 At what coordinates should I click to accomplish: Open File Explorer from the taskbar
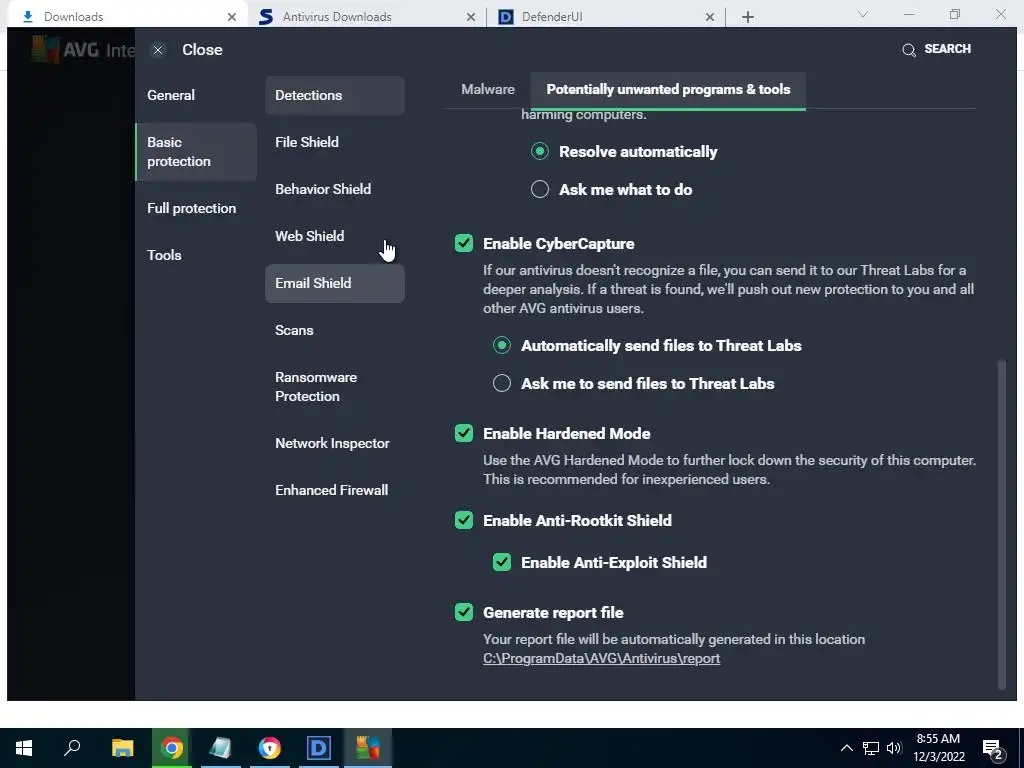[x=122, y=748]
